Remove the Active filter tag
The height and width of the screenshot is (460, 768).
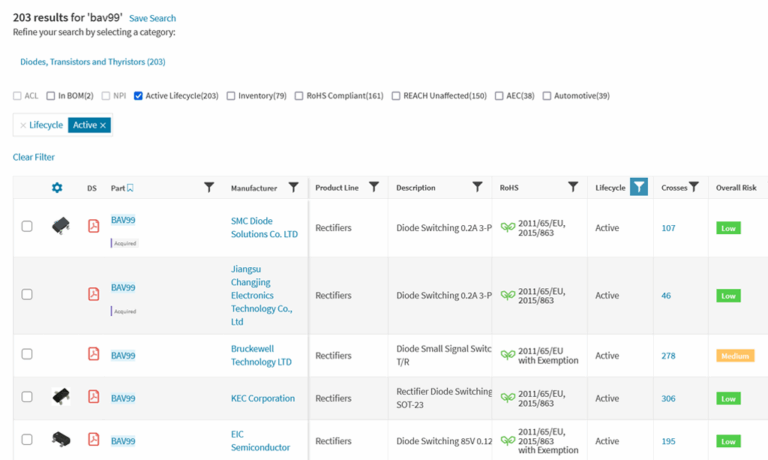pos(103,125)
